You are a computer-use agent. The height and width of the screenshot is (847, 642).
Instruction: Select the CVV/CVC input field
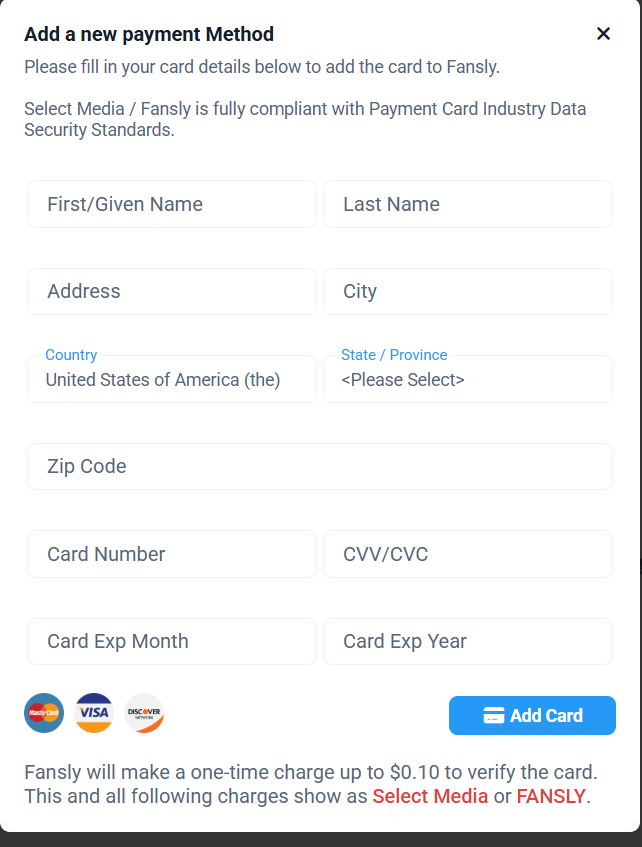467,554
